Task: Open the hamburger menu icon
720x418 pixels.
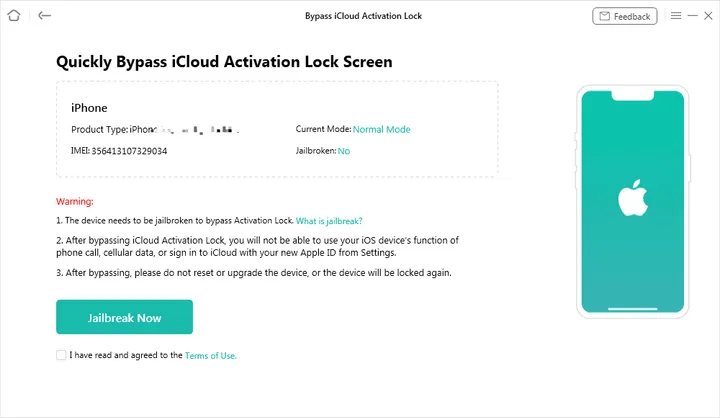Action: 676,16
